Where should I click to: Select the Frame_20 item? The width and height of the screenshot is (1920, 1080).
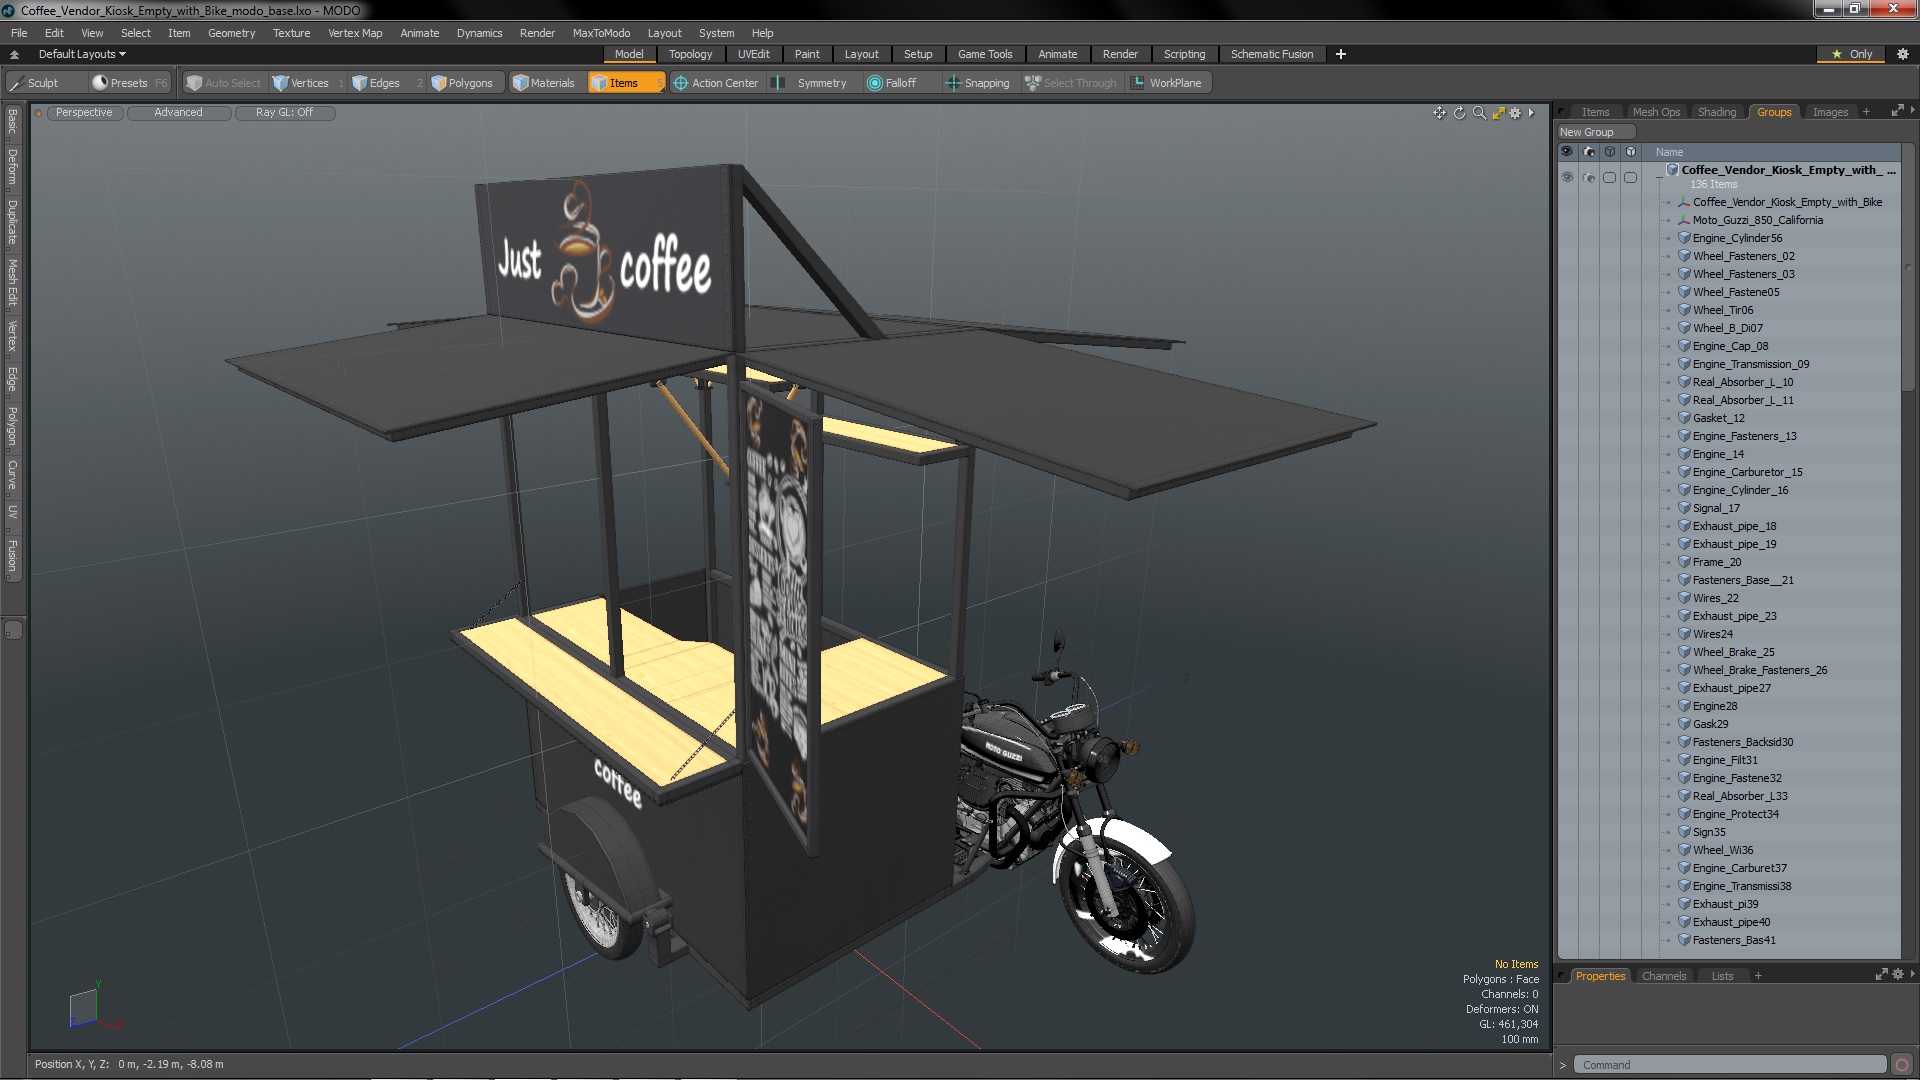coord(1716,562)
